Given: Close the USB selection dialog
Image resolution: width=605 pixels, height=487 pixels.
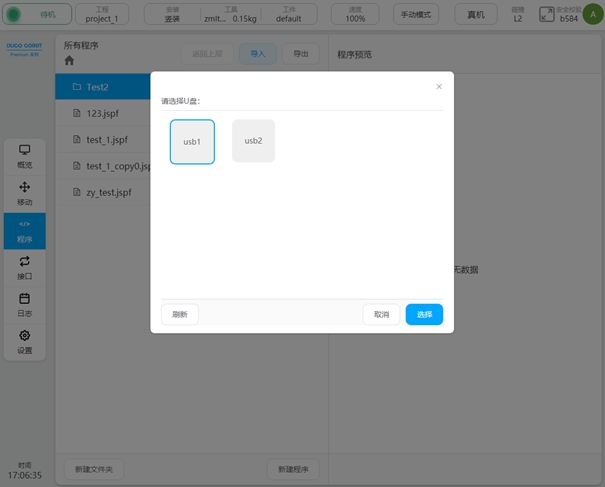Looking at the screenshot, I should click(x=439, y=87).
